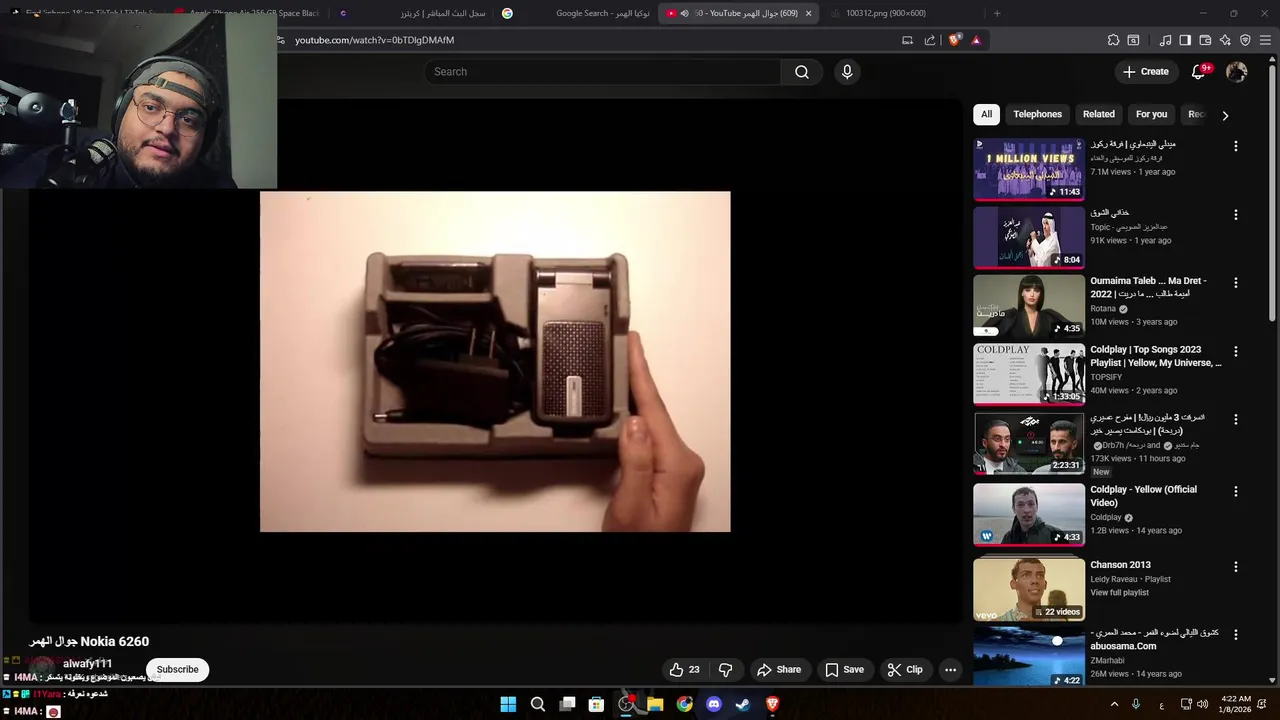Open YouTube notifications bell
1280x720 pixels.
tap(1198, 72)
